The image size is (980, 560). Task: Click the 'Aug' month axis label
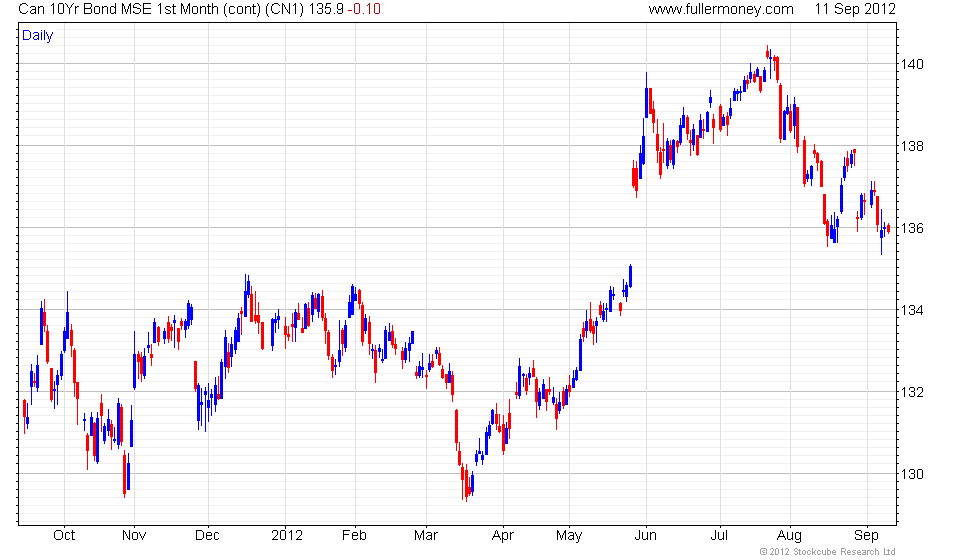[789, 536]
